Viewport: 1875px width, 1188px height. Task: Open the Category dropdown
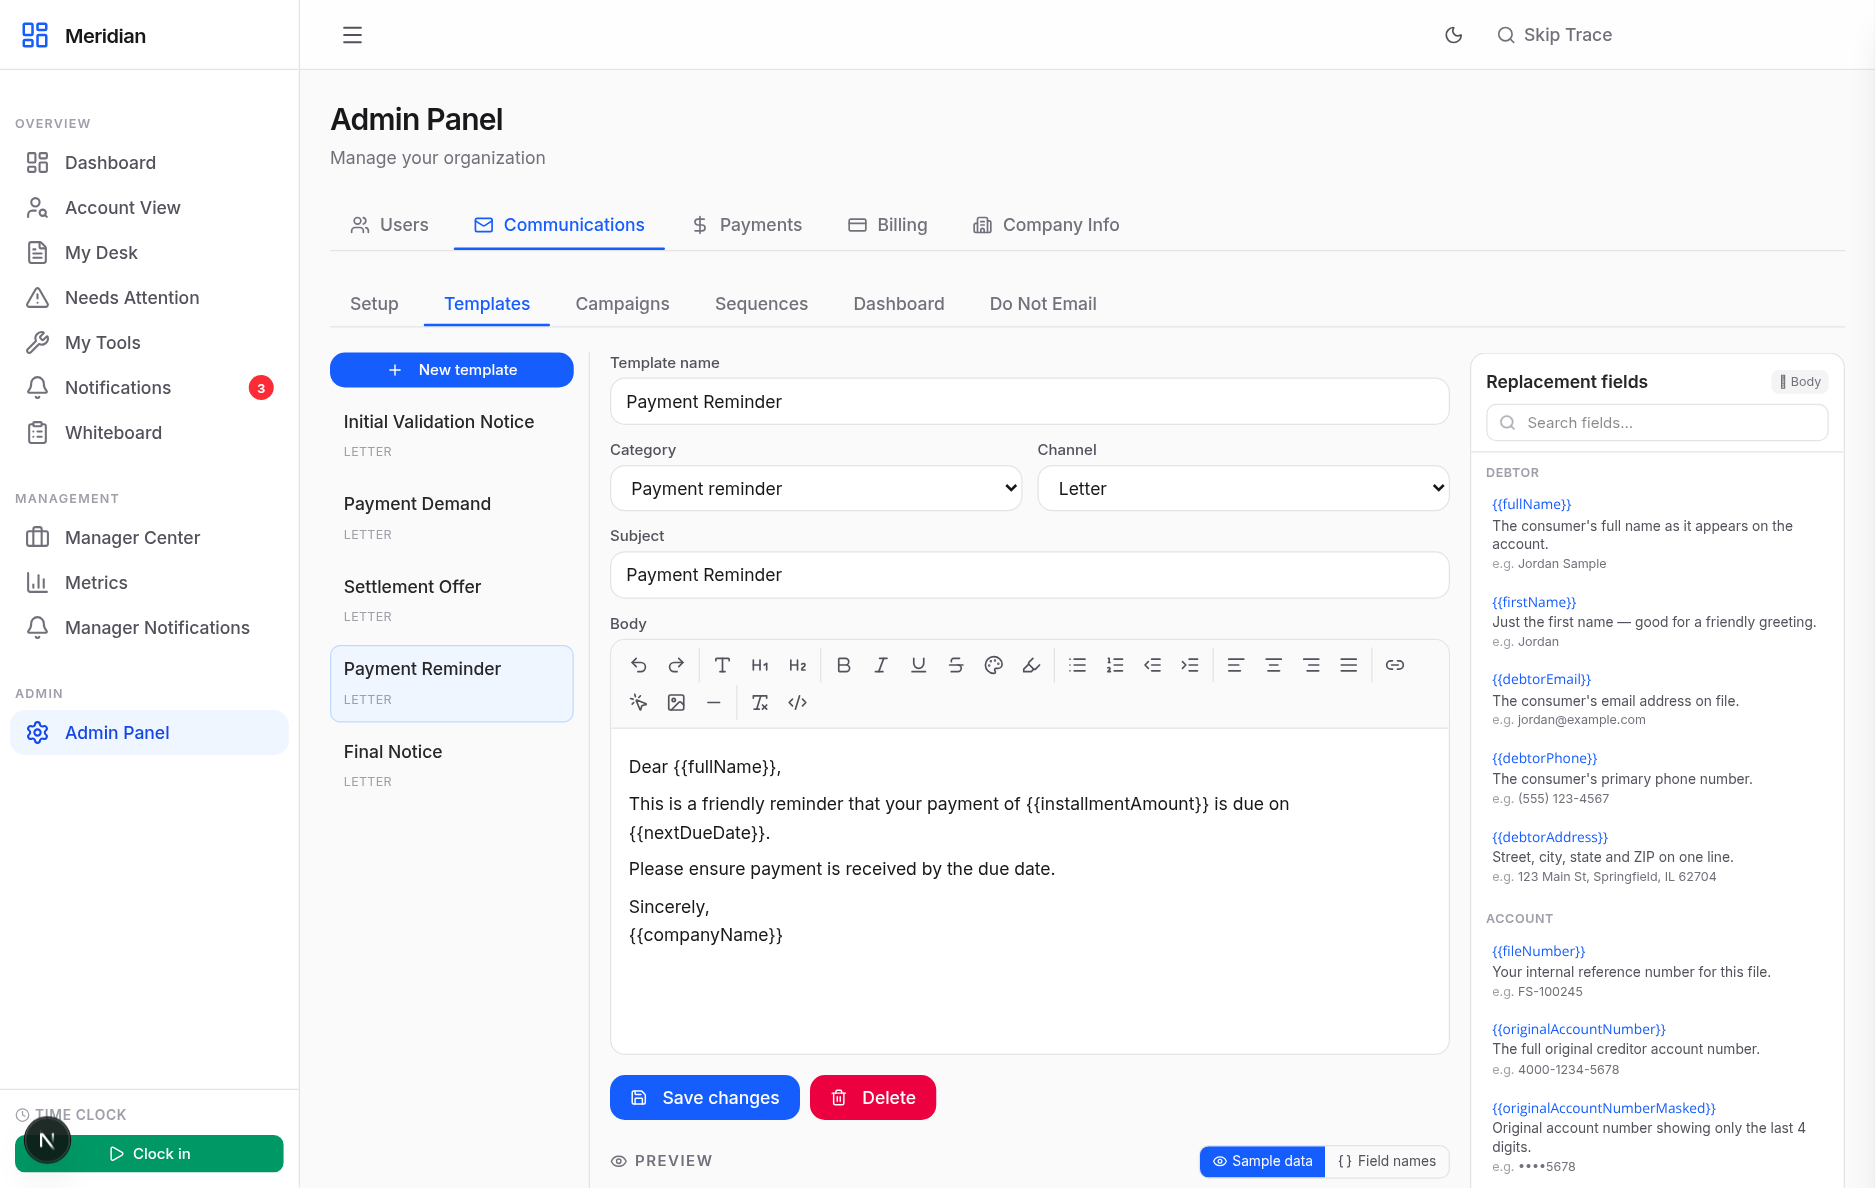click(x=816, y=488)
